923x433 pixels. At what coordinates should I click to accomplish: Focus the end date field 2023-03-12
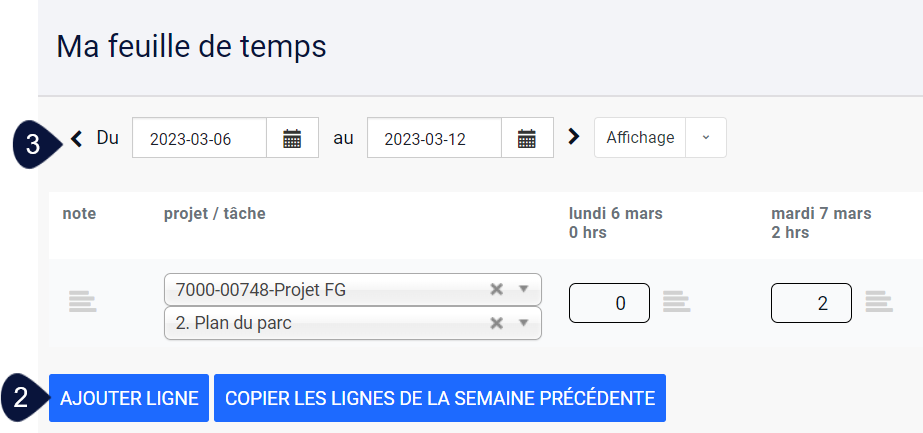pyautogui.click(x=434, y=138)
